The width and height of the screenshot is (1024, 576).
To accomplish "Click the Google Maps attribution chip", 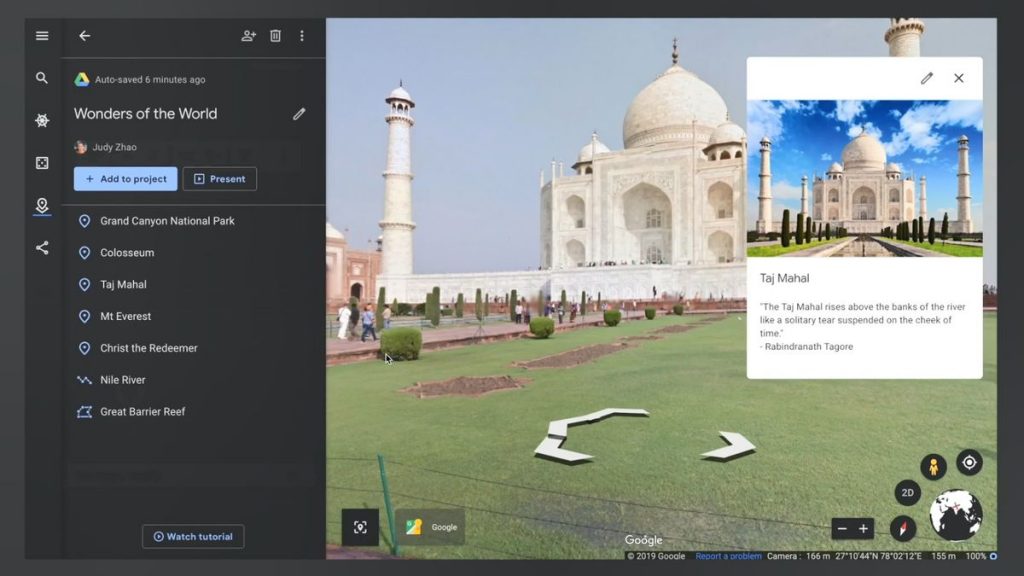I will [430, 528].
